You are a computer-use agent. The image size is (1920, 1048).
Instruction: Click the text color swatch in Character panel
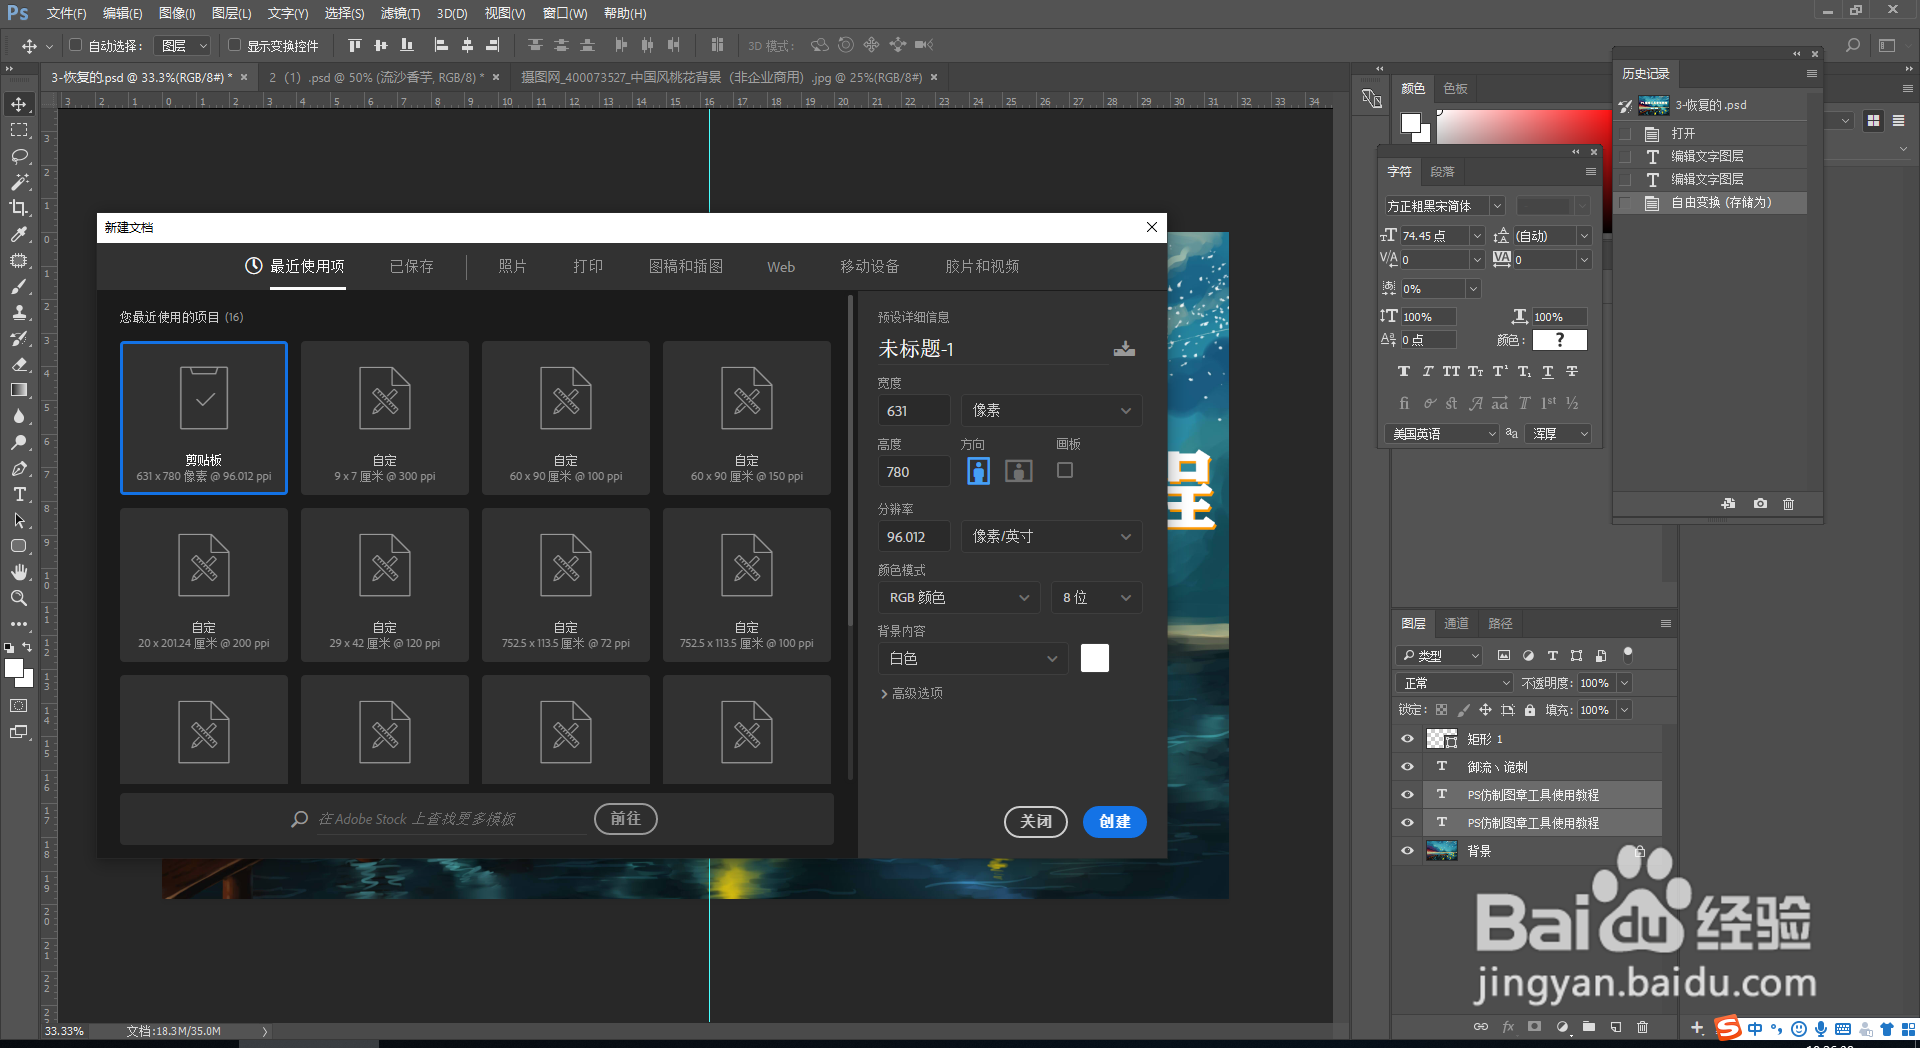click(1559, 340)
